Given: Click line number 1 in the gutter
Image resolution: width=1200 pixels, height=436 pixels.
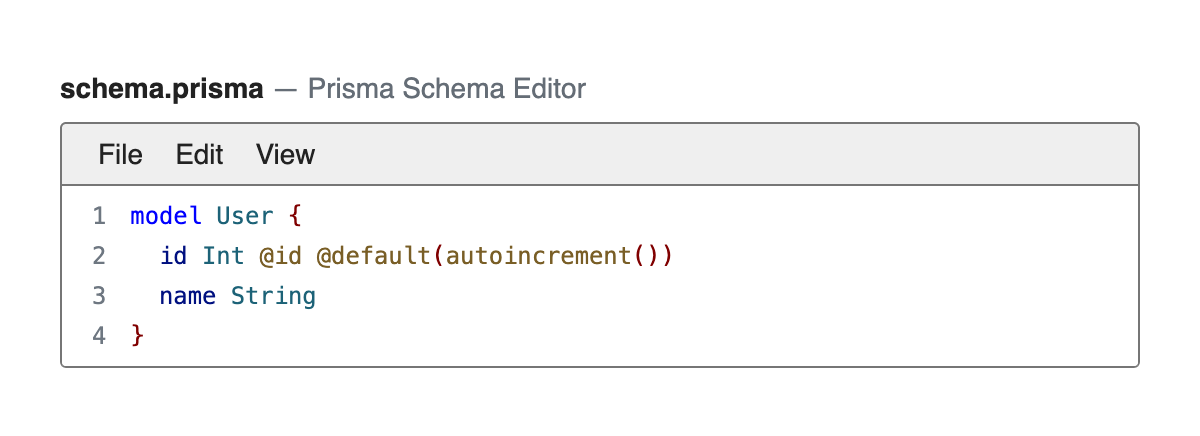Looking at the screenshot, I should [98, 216].
